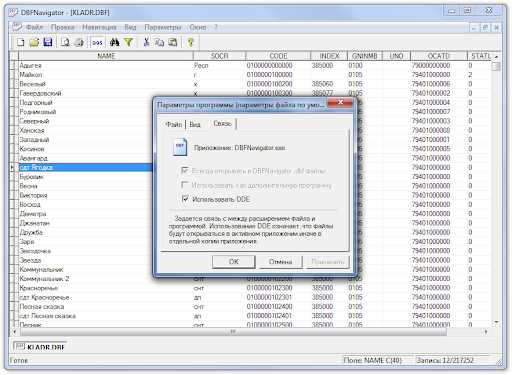Click the OCATD column header
512x375 pixels.
439,56
